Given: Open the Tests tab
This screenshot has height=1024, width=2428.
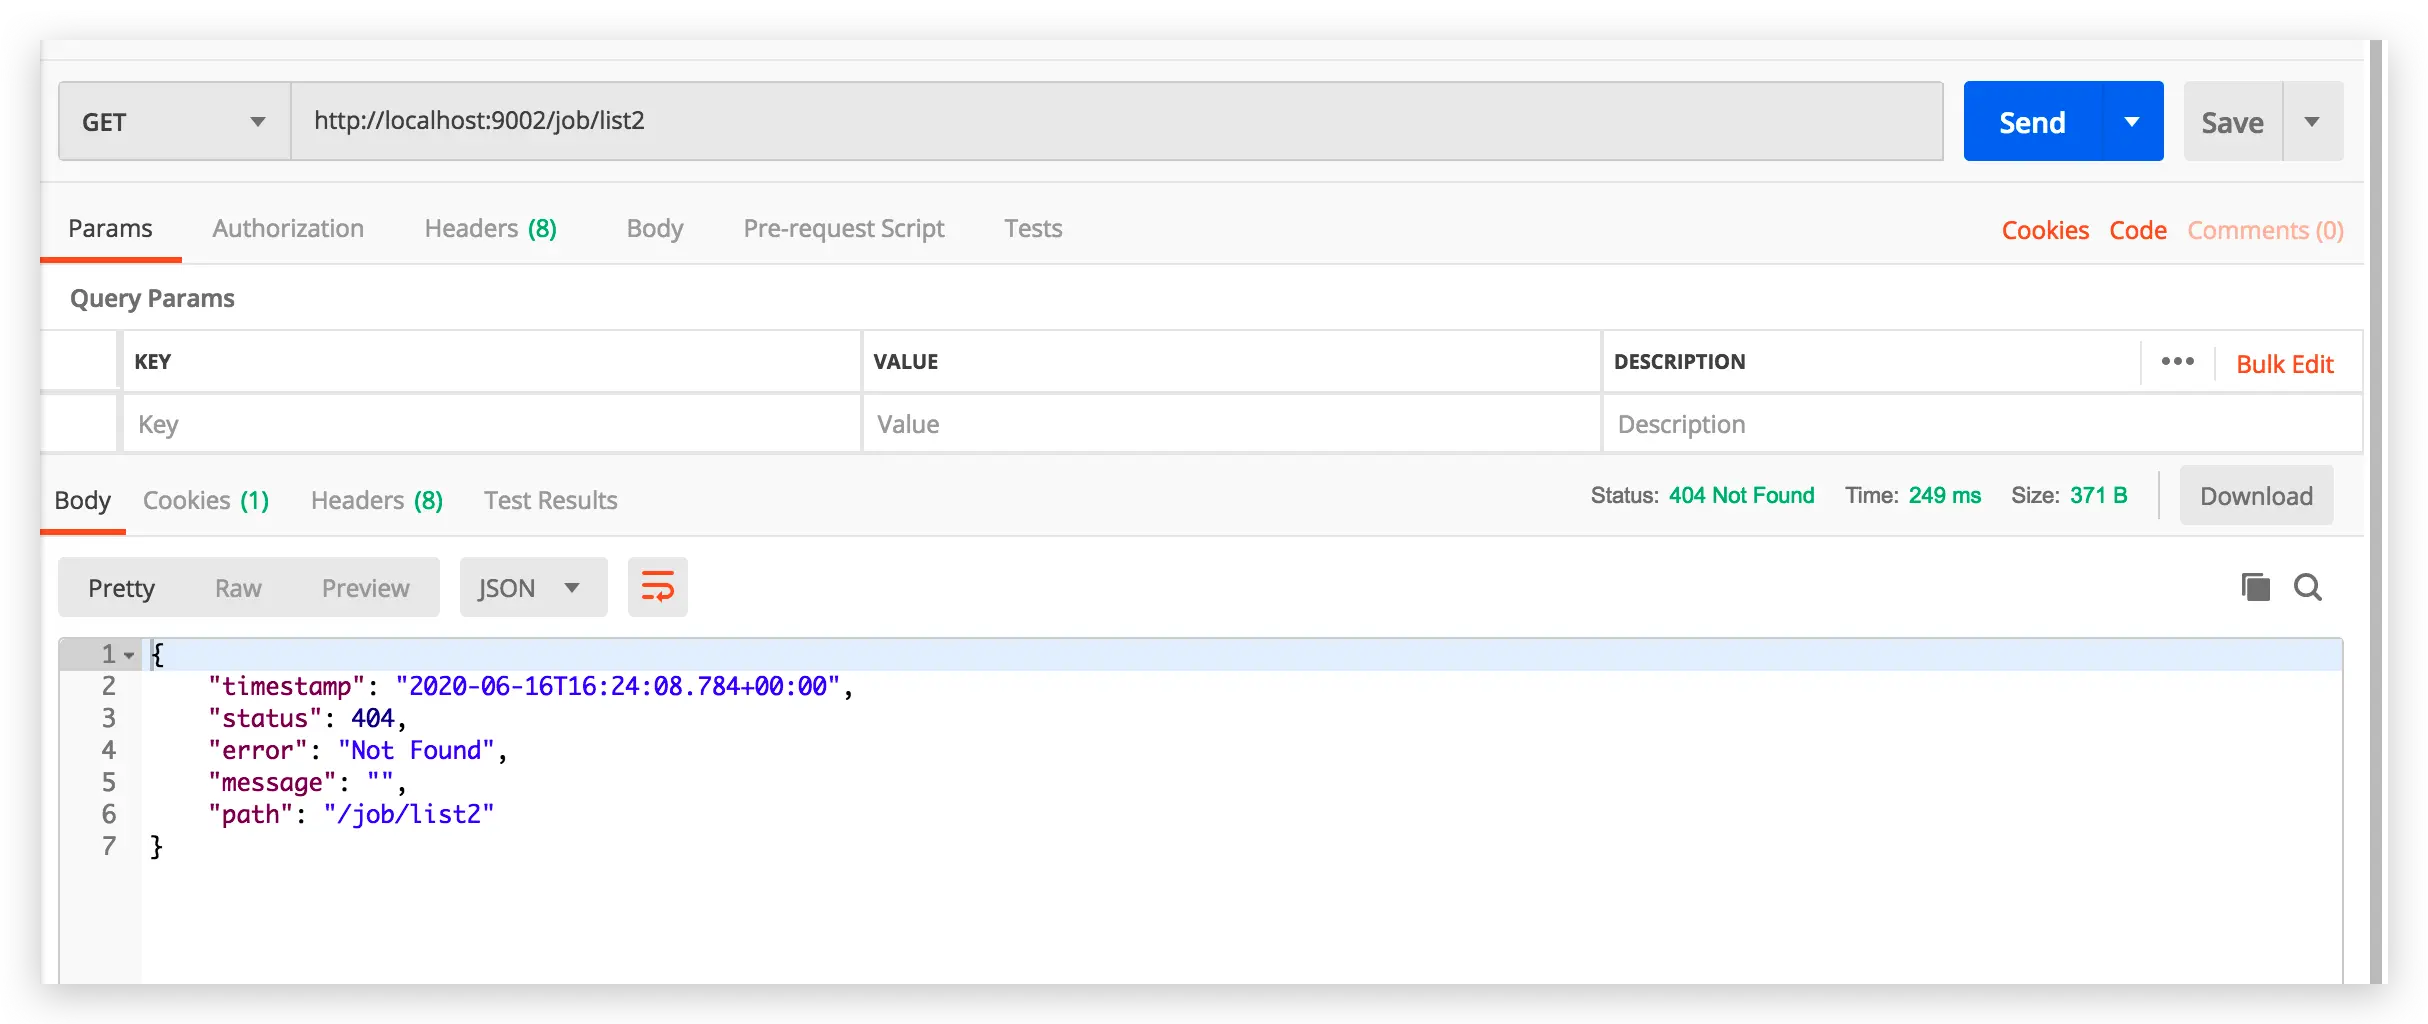Looking at the screenshot, I should coord(1033,228).
